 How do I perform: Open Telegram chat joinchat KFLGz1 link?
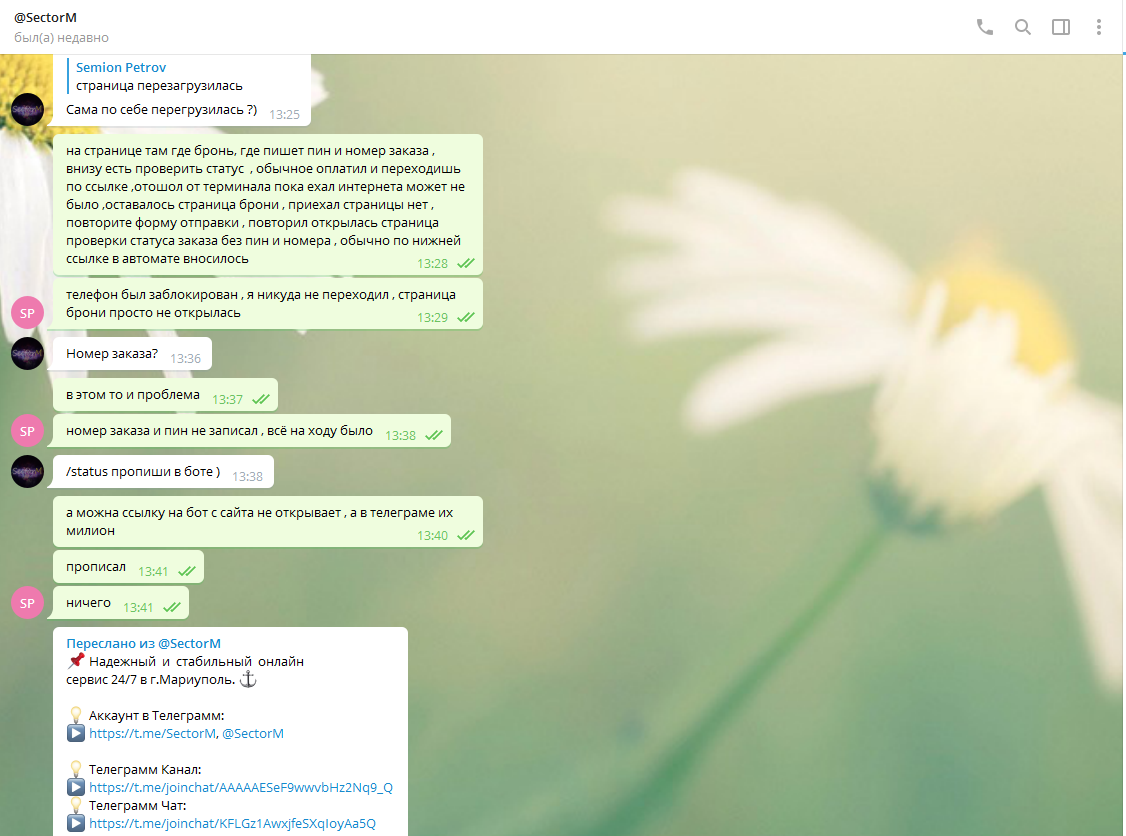coord(232,823)
